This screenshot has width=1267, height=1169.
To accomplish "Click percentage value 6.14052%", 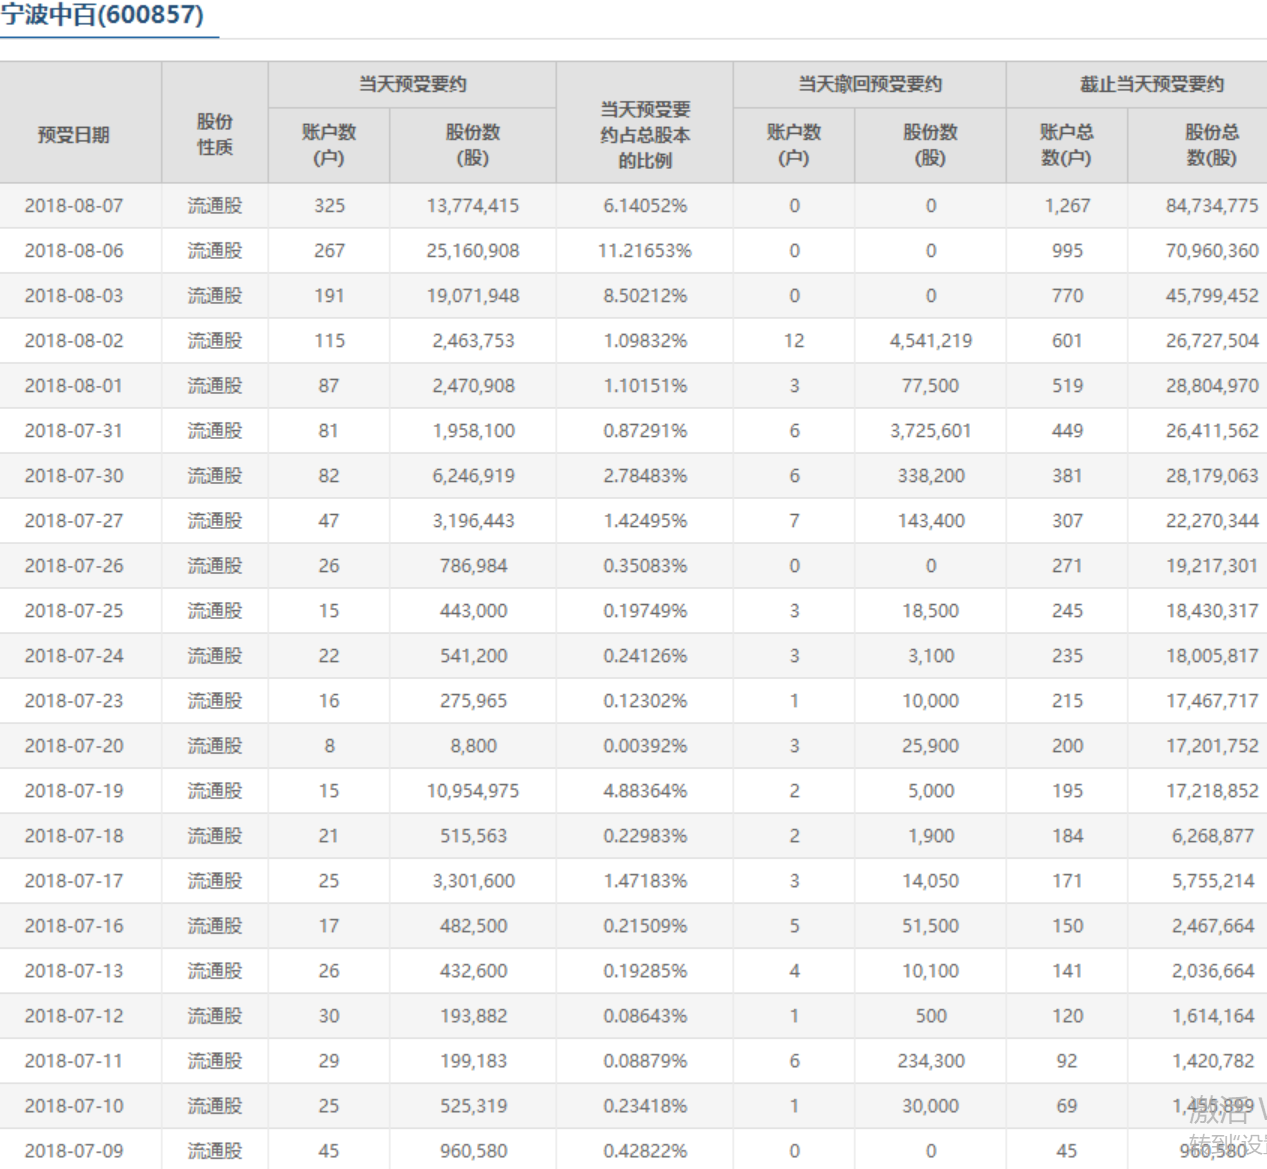I will click(645, 206).
